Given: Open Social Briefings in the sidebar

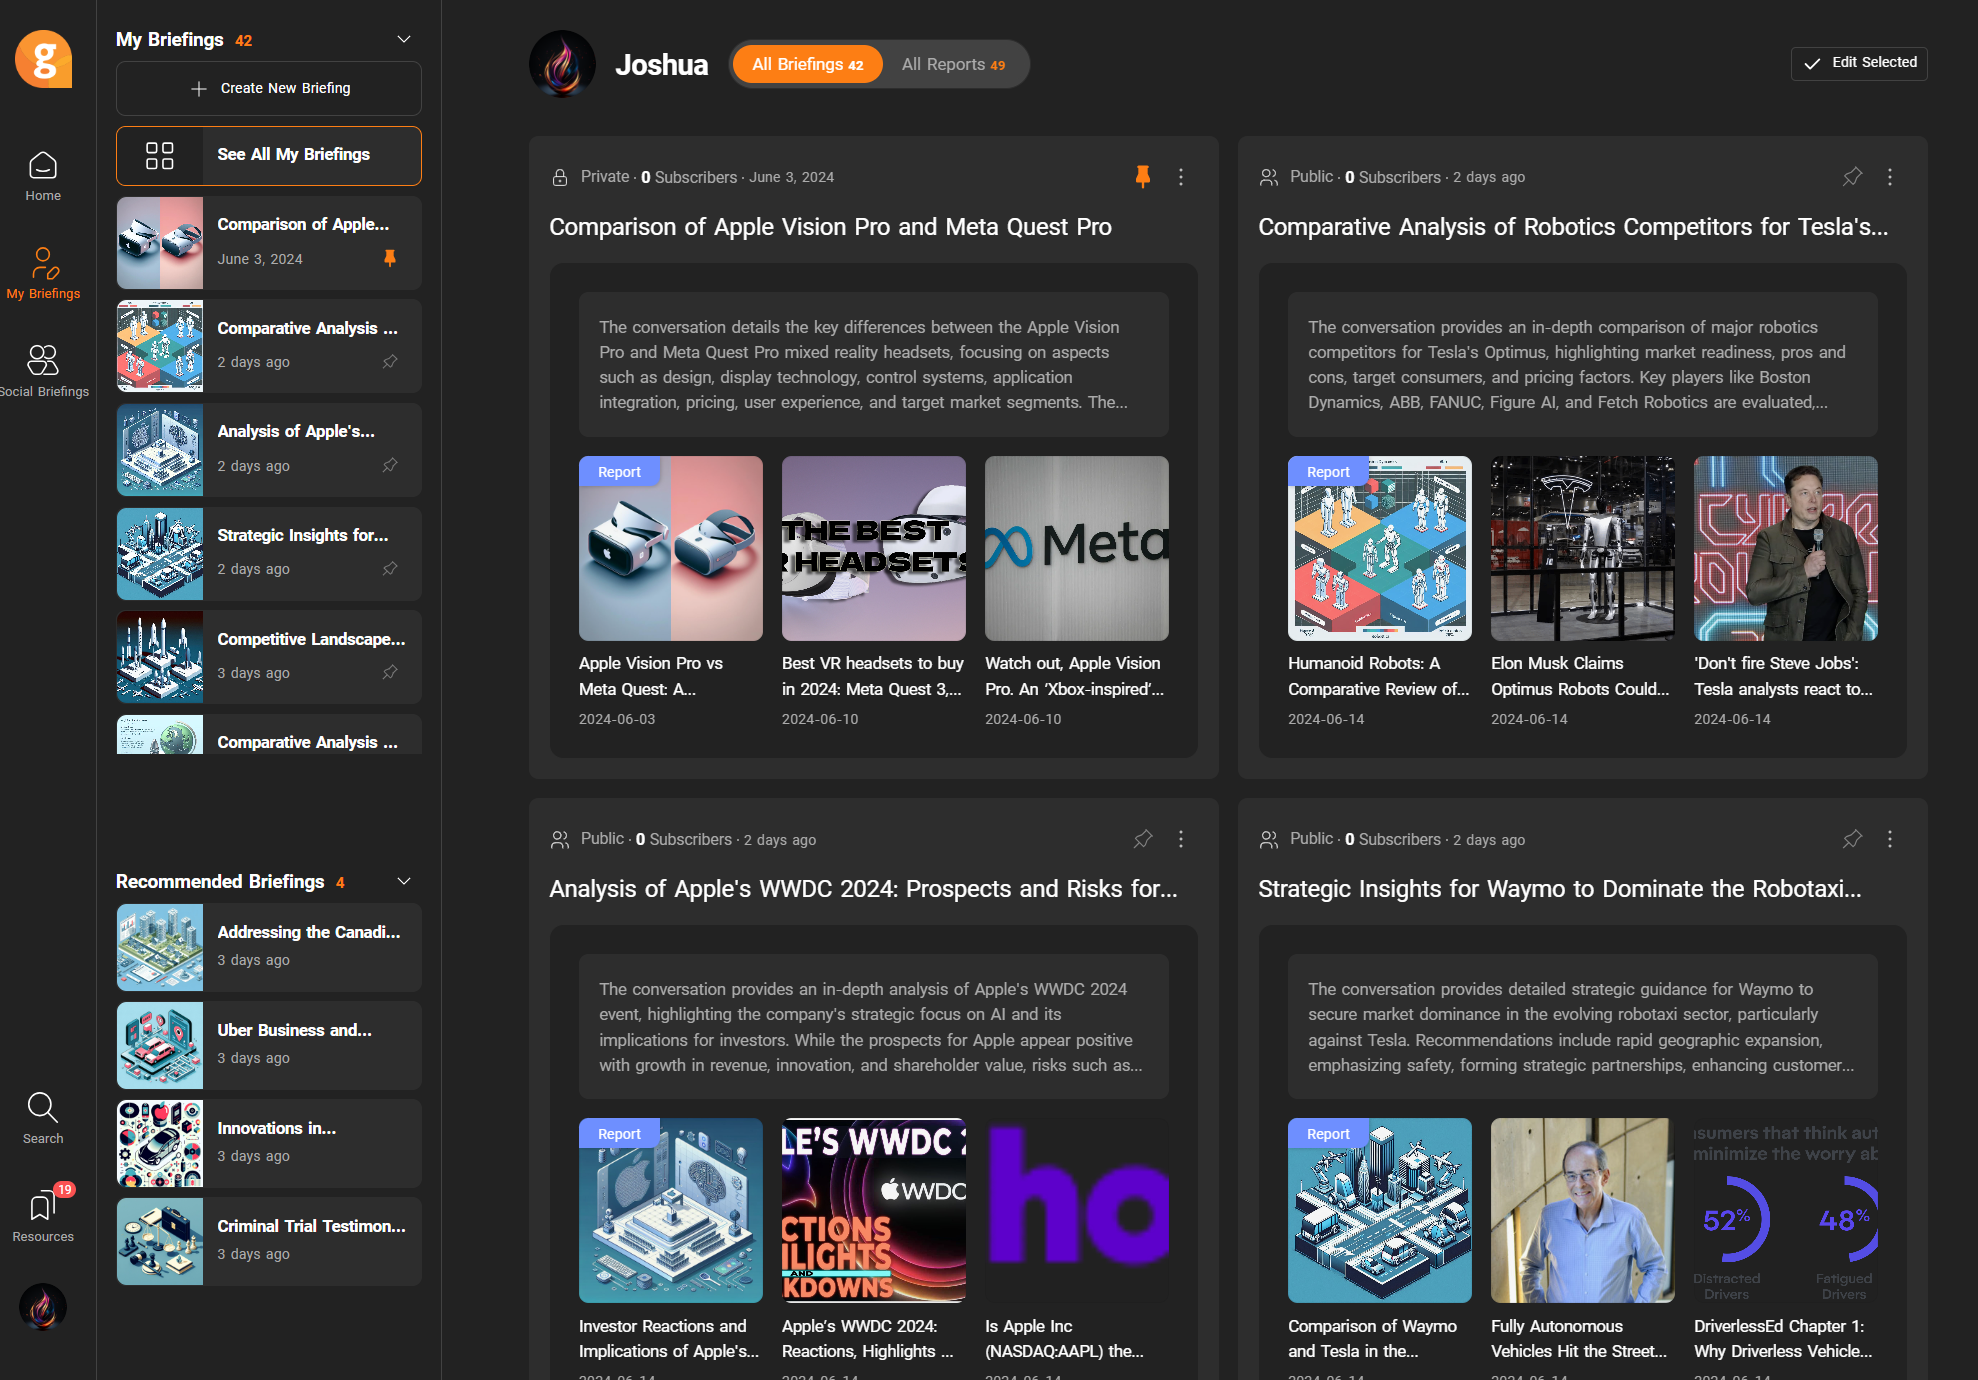Looking at the screenshot, I should tap(43, 370).
